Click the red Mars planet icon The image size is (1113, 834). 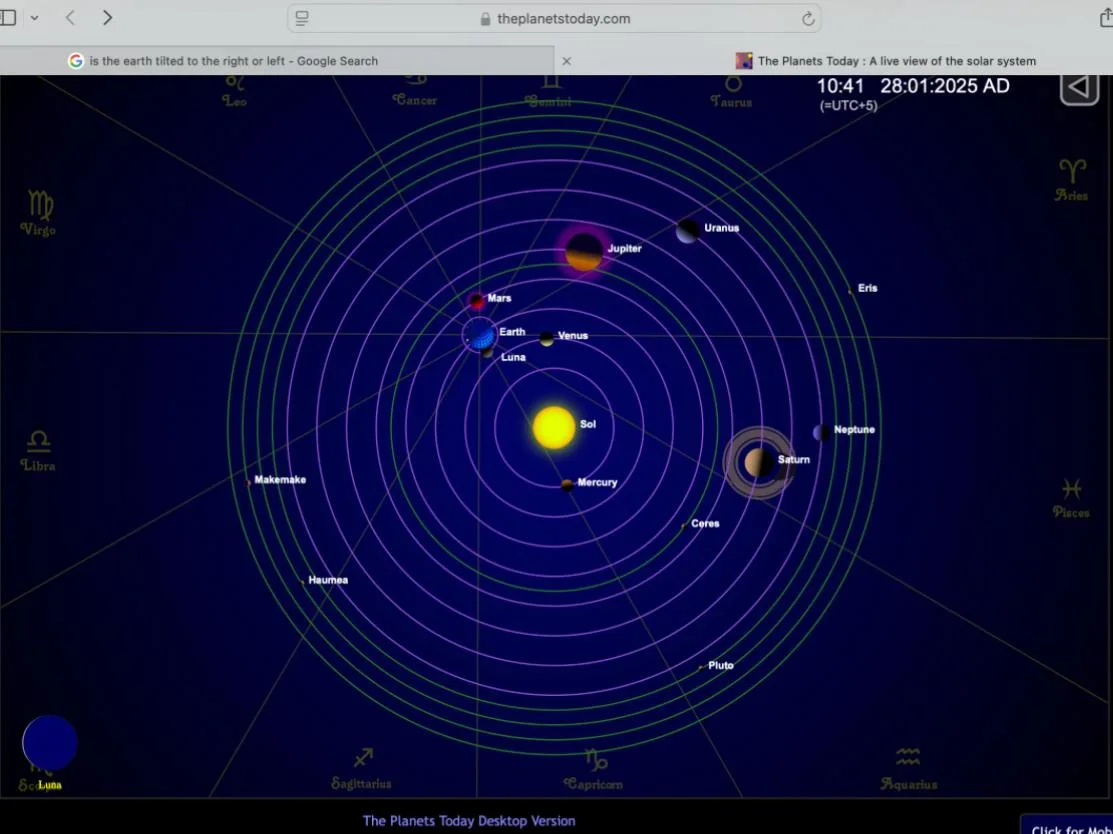click(478, 301)
